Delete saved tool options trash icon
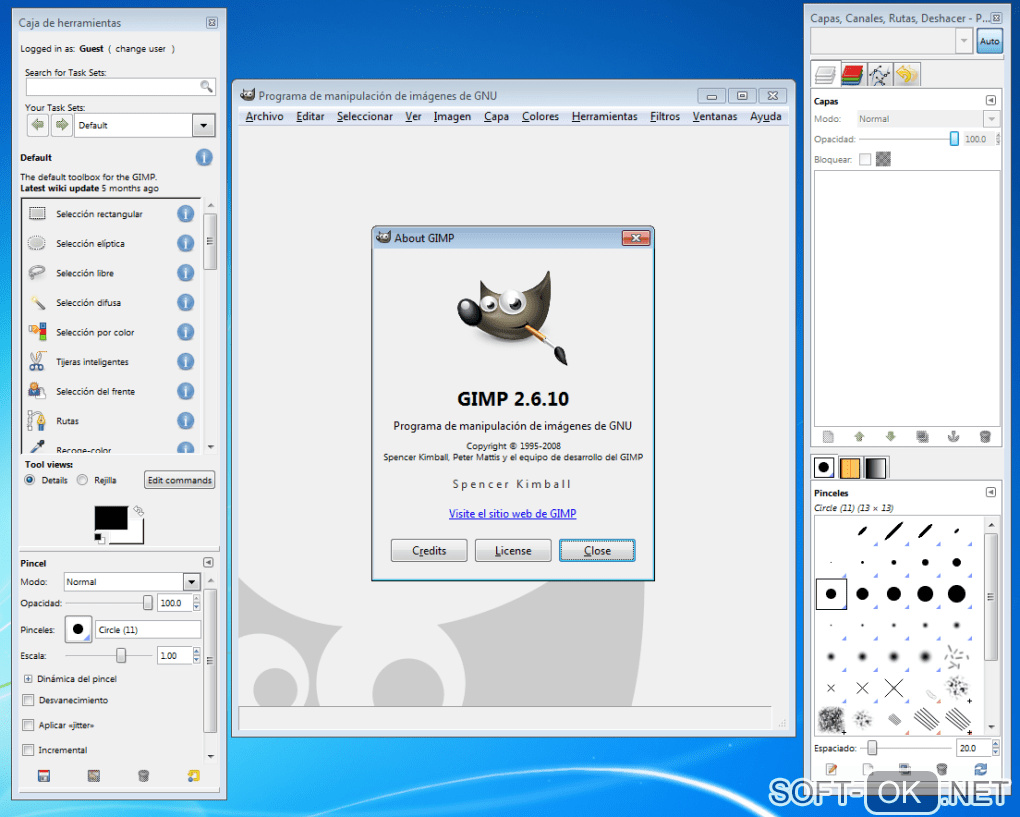 point(144,775)
